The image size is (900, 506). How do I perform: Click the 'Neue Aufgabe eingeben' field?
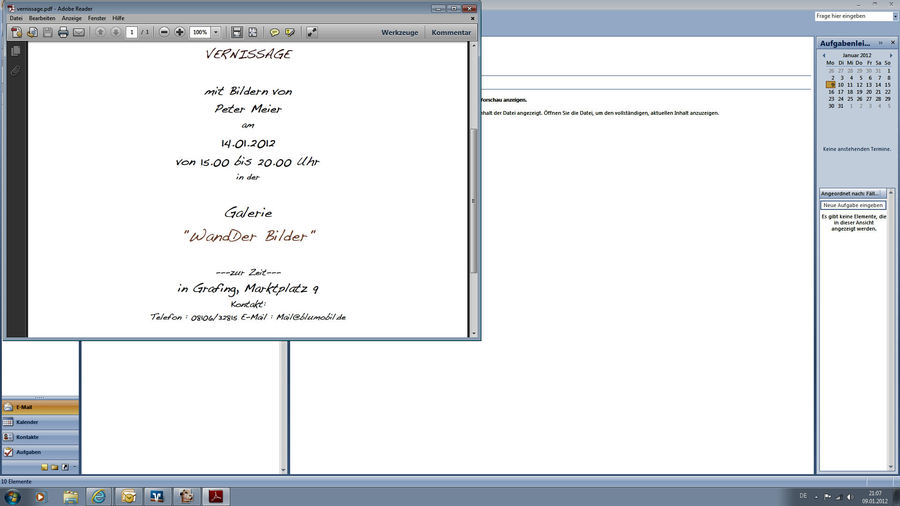point(853,205)
